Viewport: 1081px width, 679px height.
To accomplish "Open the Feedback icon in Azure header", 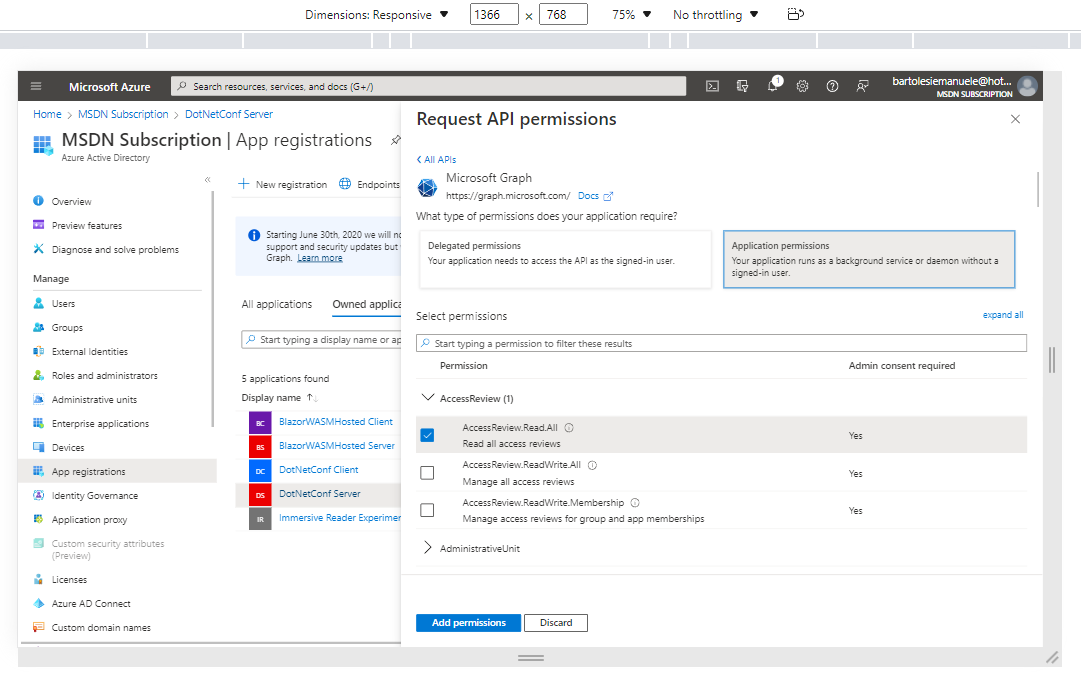I will click(x=862, y=86).
